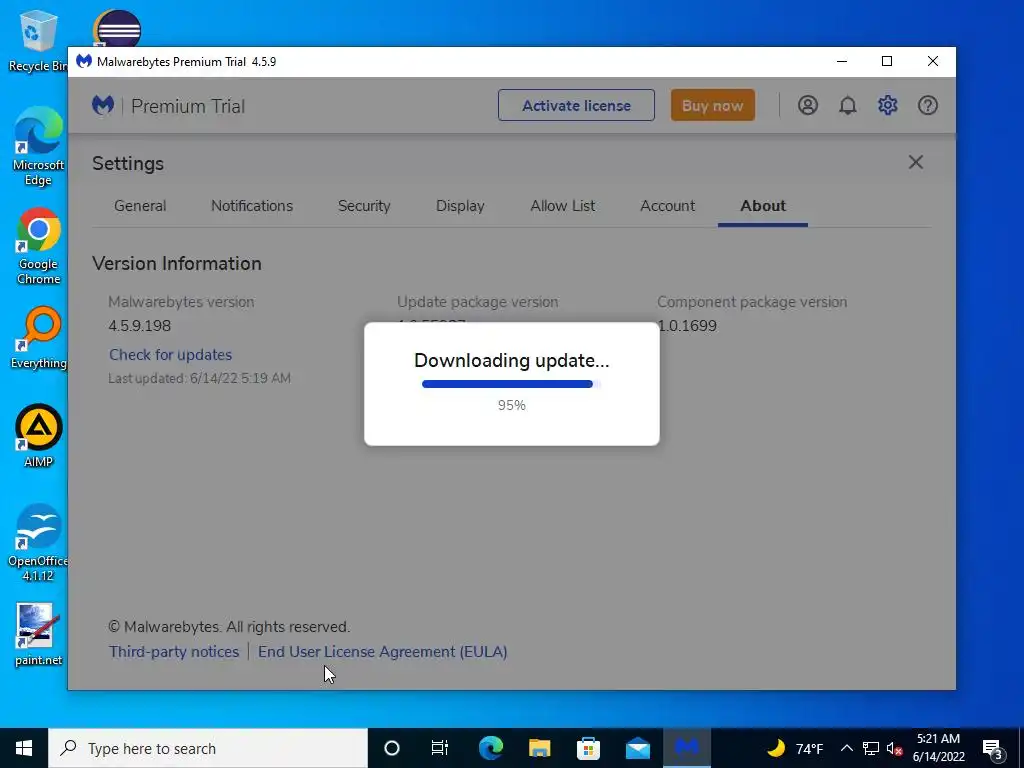Open Task View on the taskbar
Image resolution: width=1024 pixels, height=768 pixels.
(x=440, y=748)
